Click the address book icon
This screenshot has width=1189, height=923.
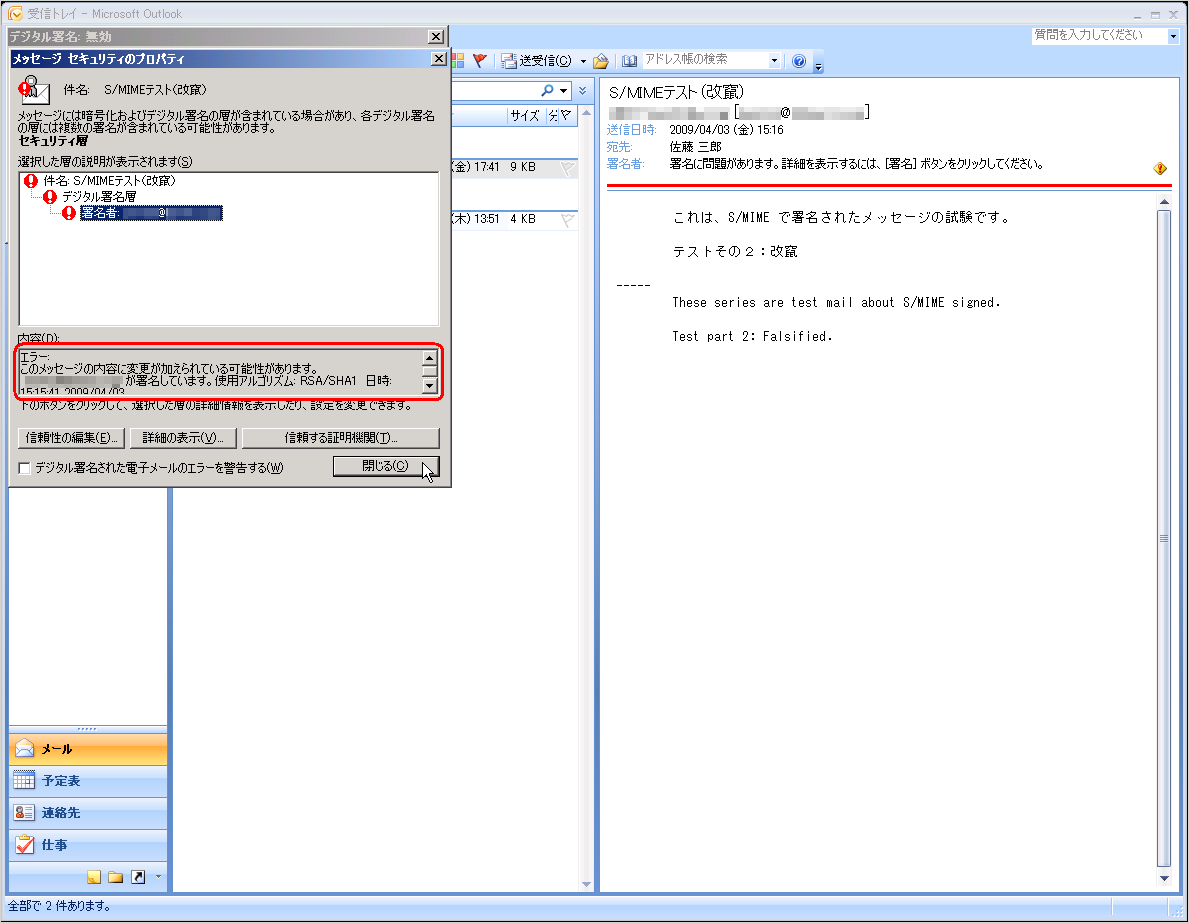pos(629,61)
